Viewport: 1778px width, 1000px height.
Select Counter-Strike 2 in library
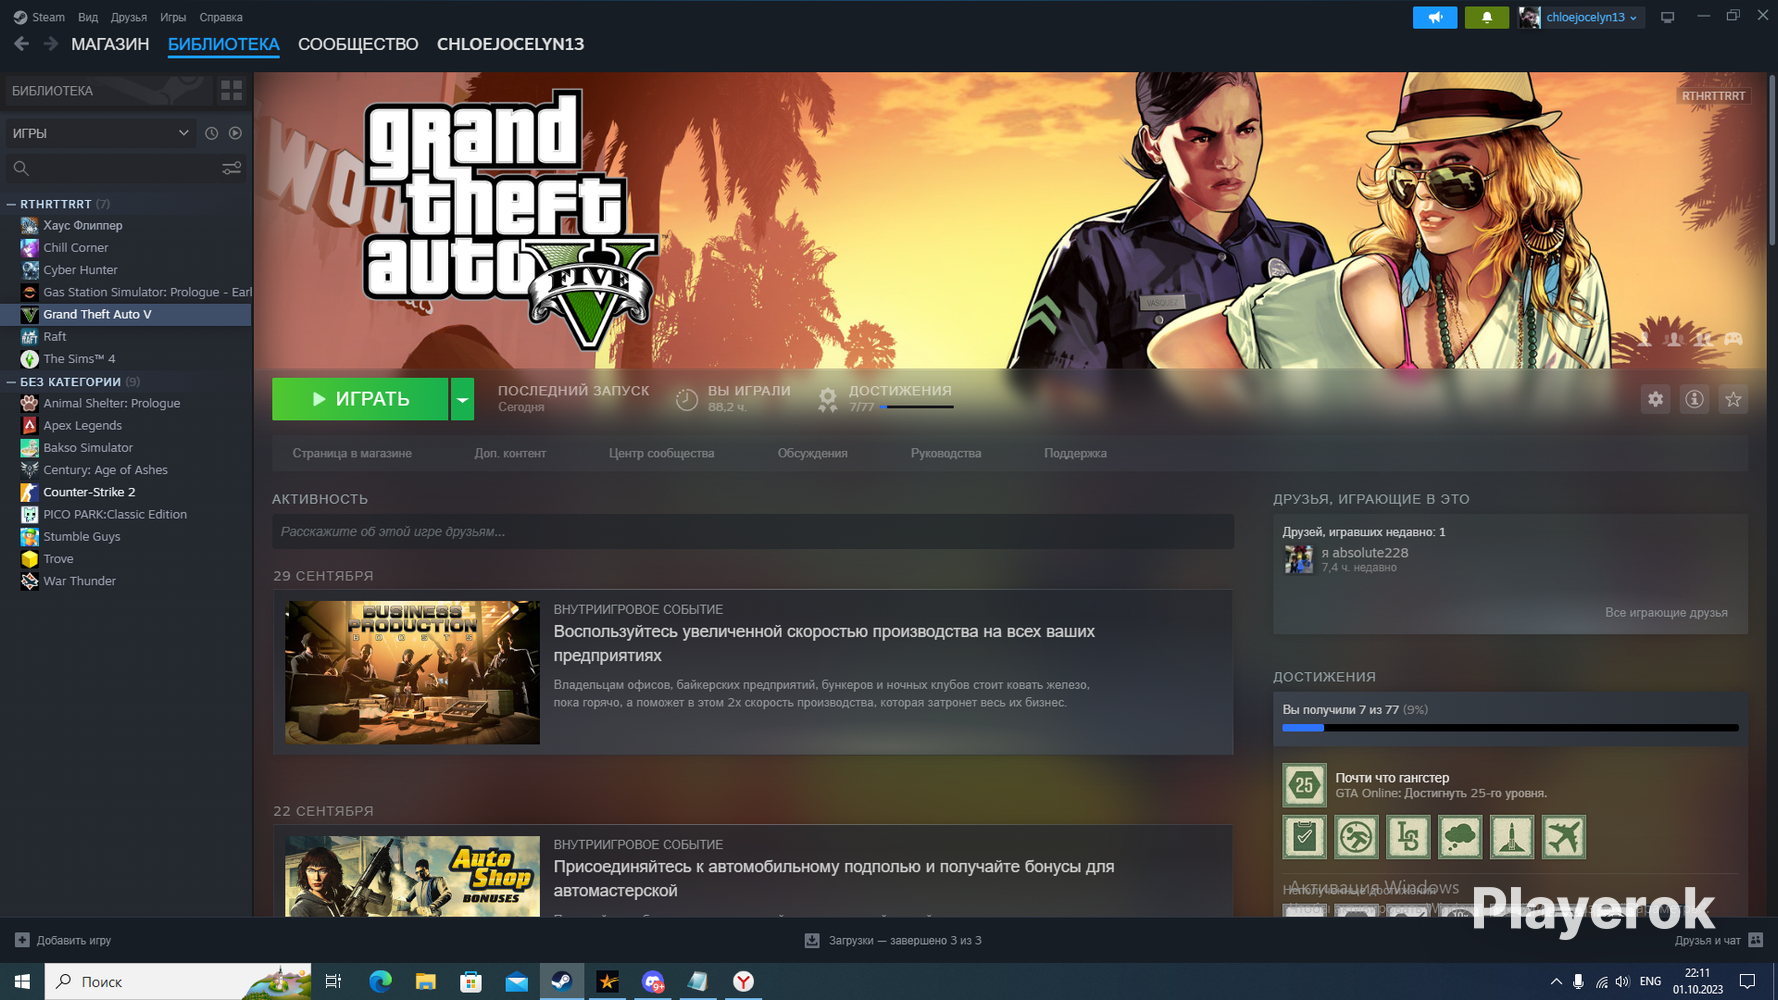click(126, 492)
